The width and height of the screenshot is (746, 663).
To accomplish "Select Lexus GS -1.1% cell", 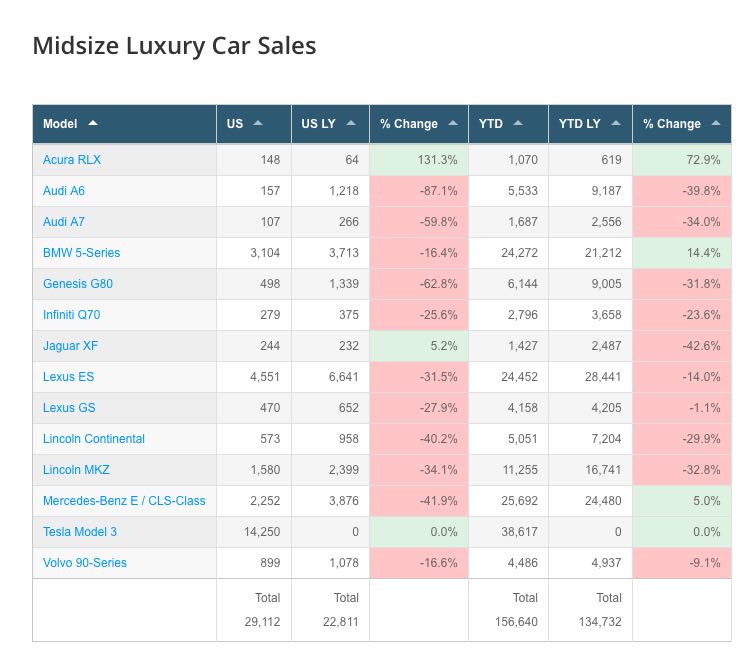I will click(682, 408).
